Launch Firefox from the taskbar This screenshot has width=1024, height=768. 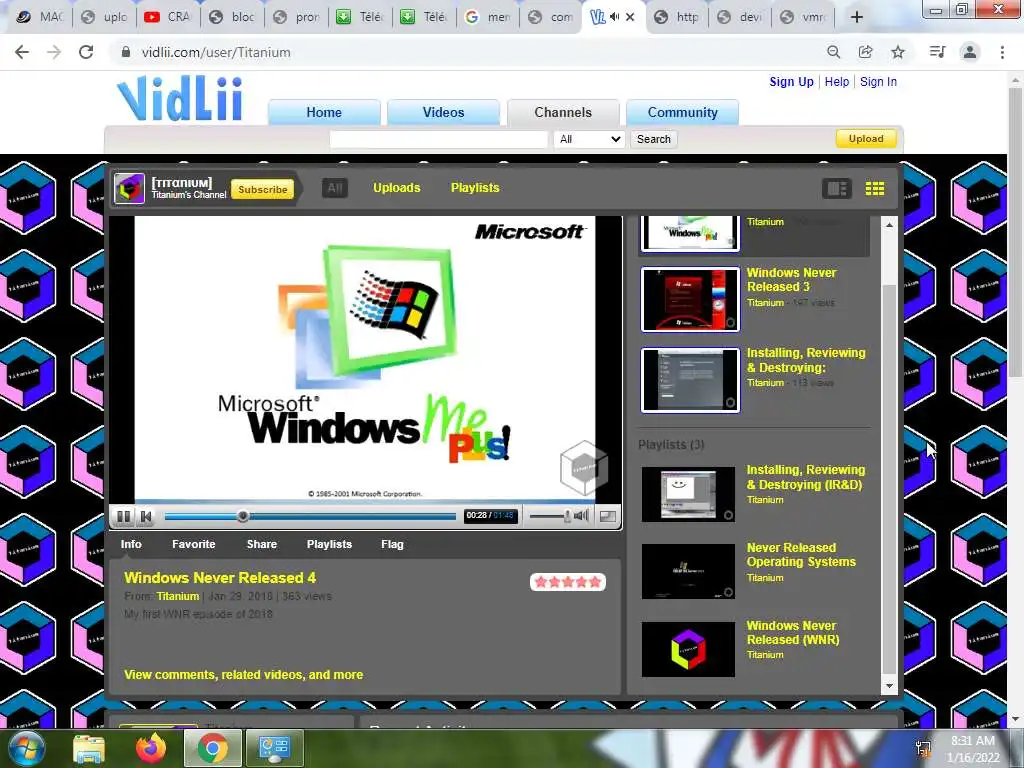pos(151,748)
